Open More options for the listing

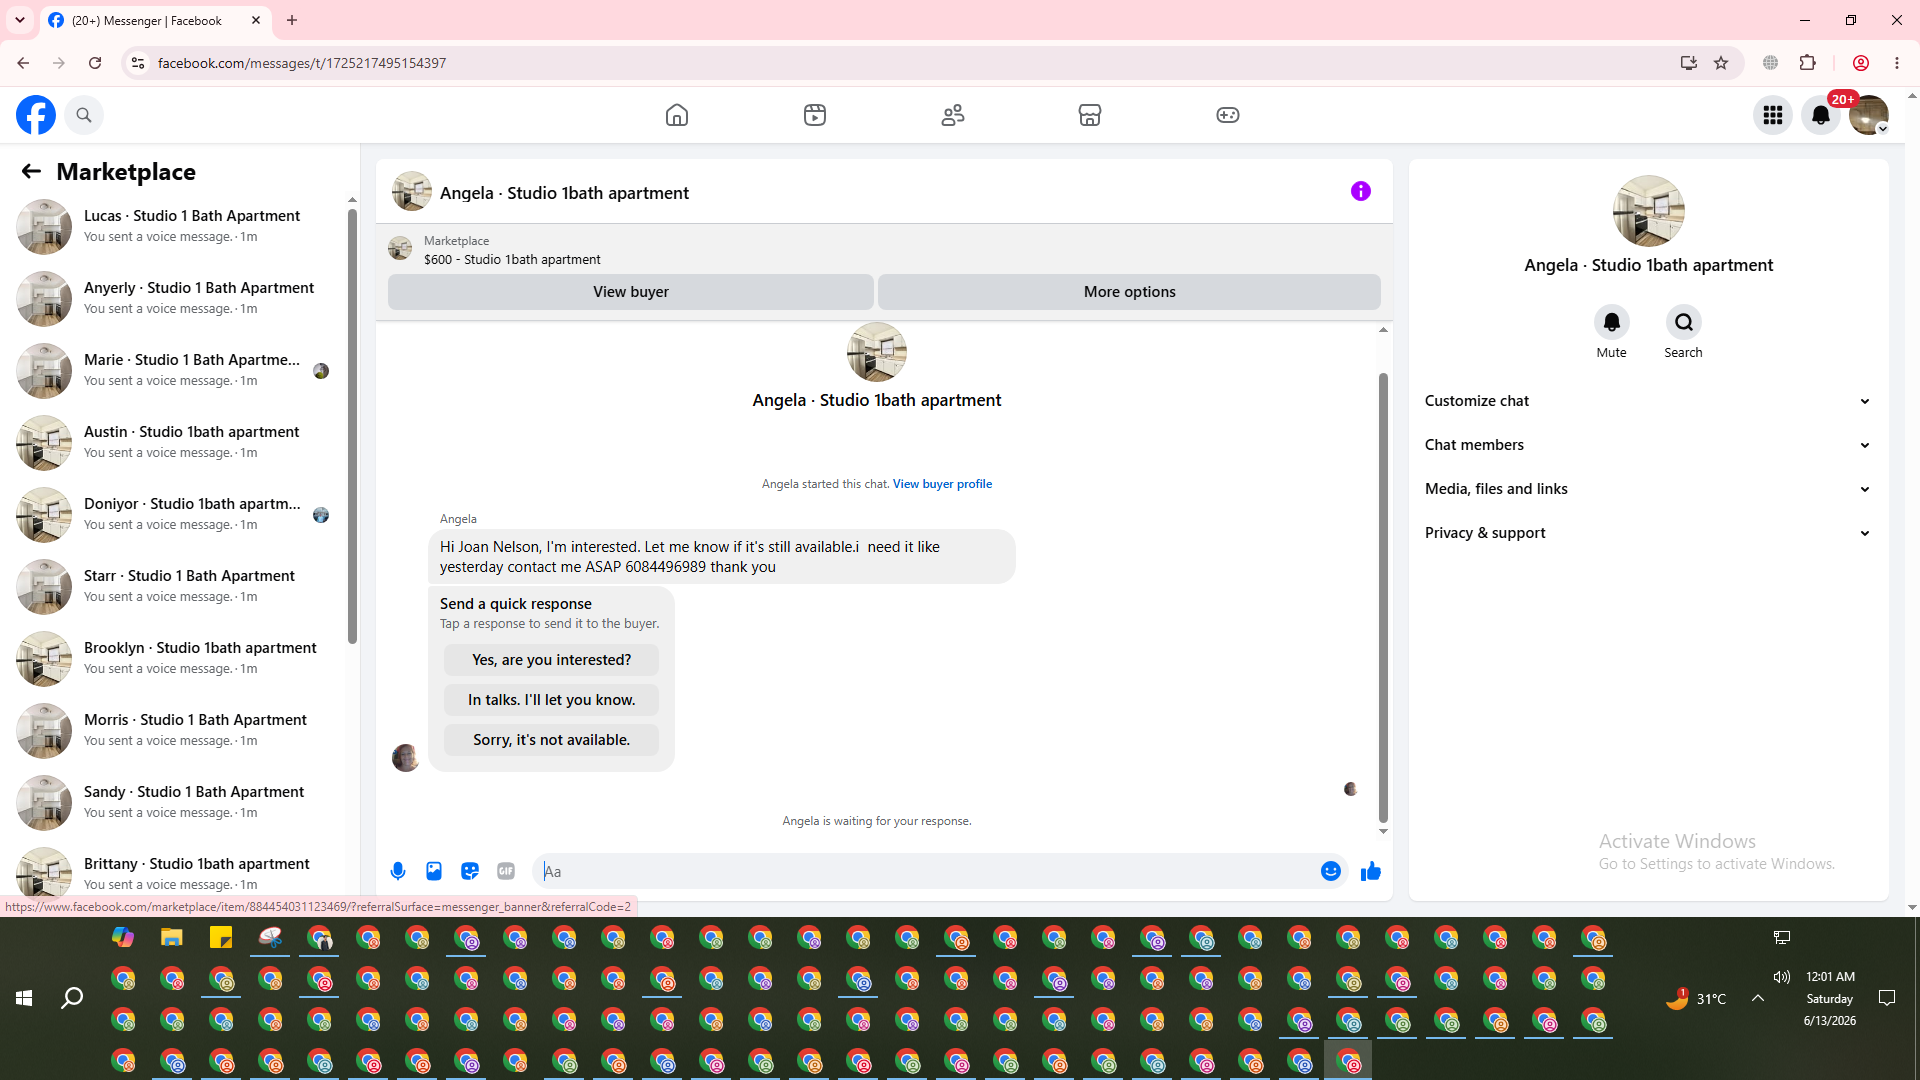[1130, 292]
